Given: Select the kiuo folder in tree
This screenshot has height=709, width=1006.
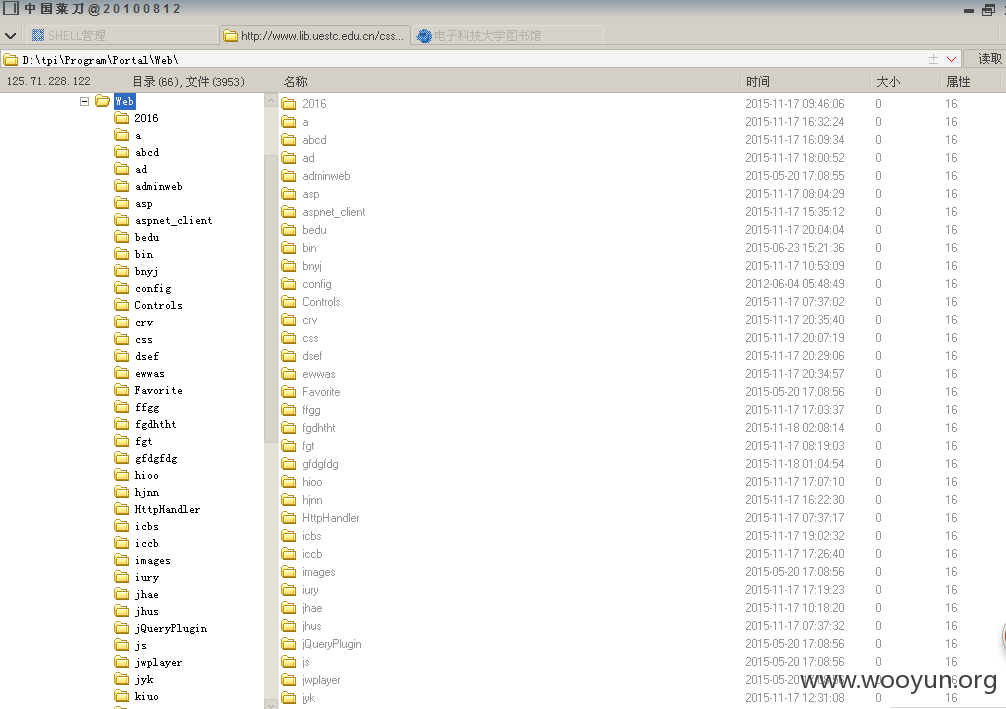Looking at the screenshot, I should point(147,696).
